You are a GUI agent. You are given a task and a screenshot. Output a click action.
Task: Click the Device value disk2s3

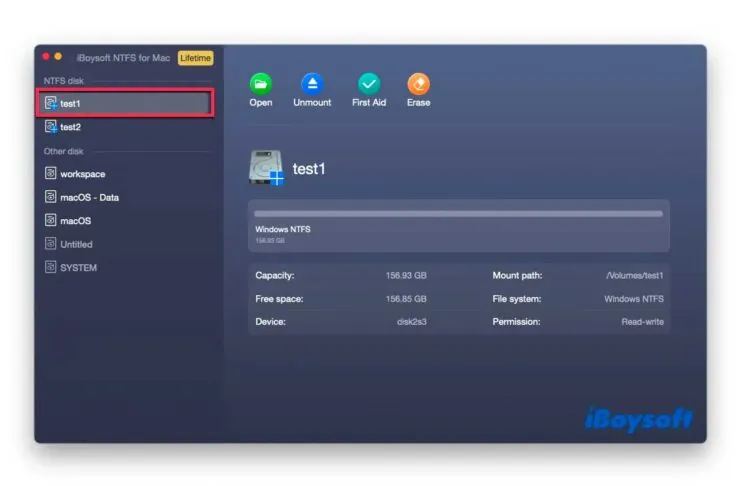pos(412,322)
